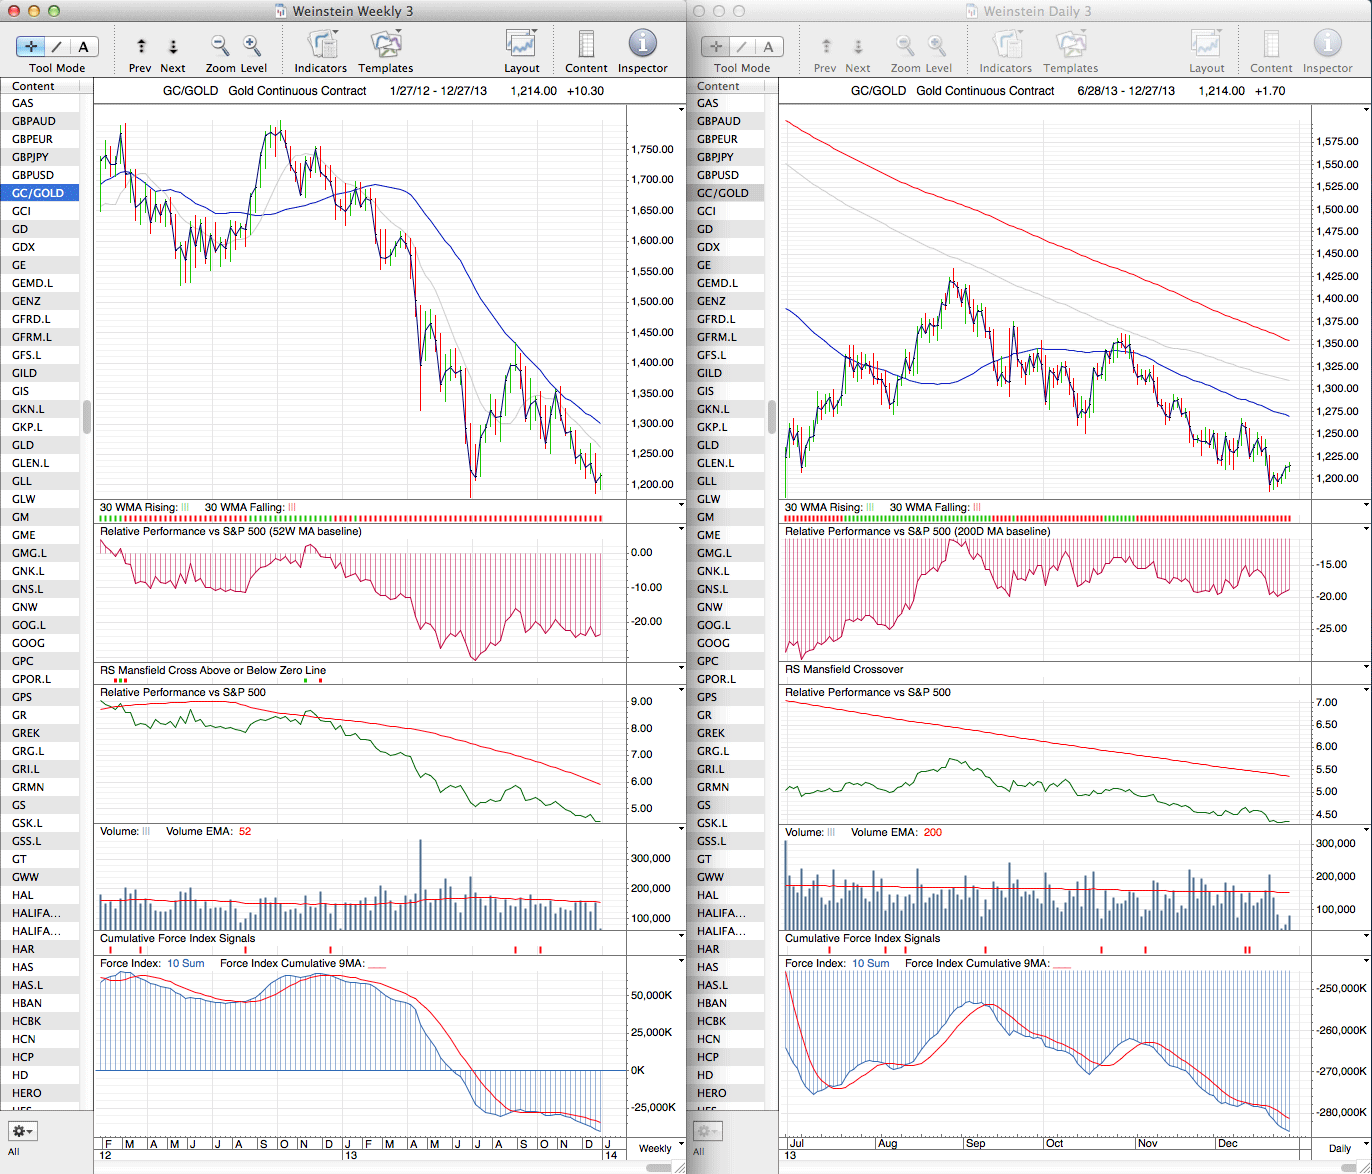This screenshot has width=1372, height=1174.
Task: Open Indicators in the Weekly window toolbar
Action: pyautogui.click(x=321, y=45)
